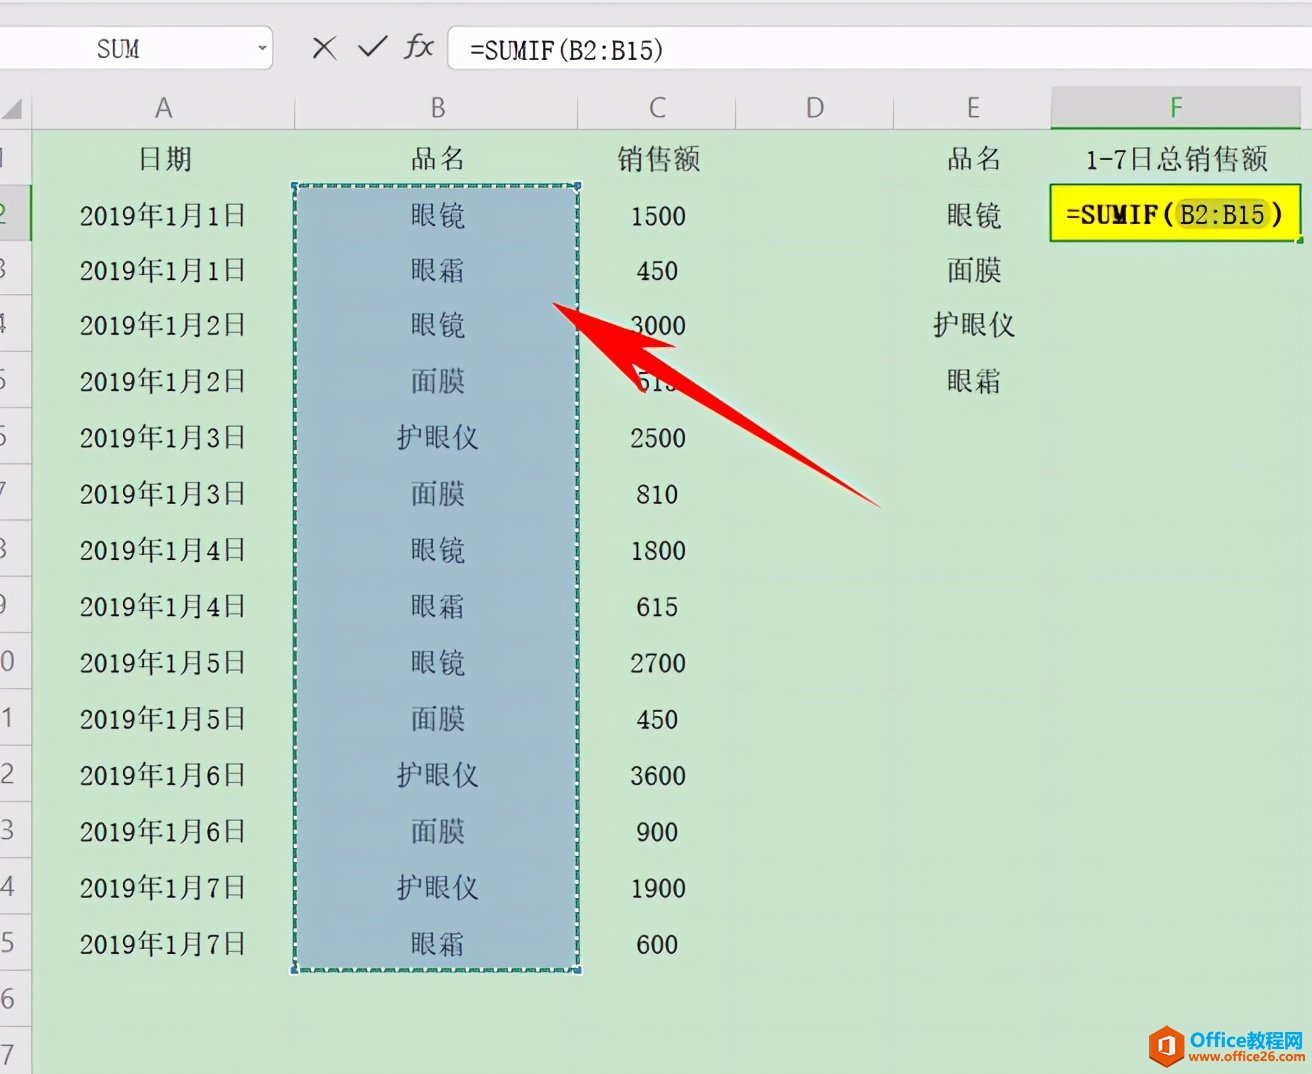Image resolution: width=1312 pixels, height=1074 pixels.
Task: Select column E header
Action: pos(973,108)
